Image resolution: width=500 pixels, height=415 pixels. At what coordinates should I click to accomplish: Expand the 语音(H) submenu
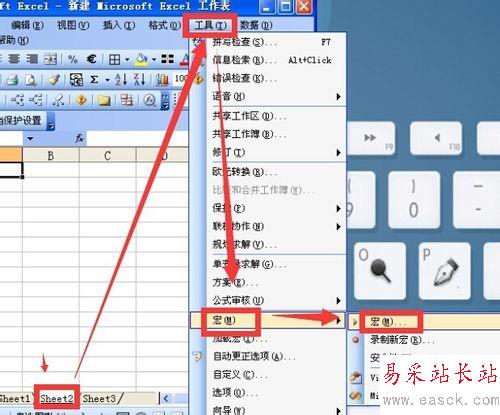268,96
